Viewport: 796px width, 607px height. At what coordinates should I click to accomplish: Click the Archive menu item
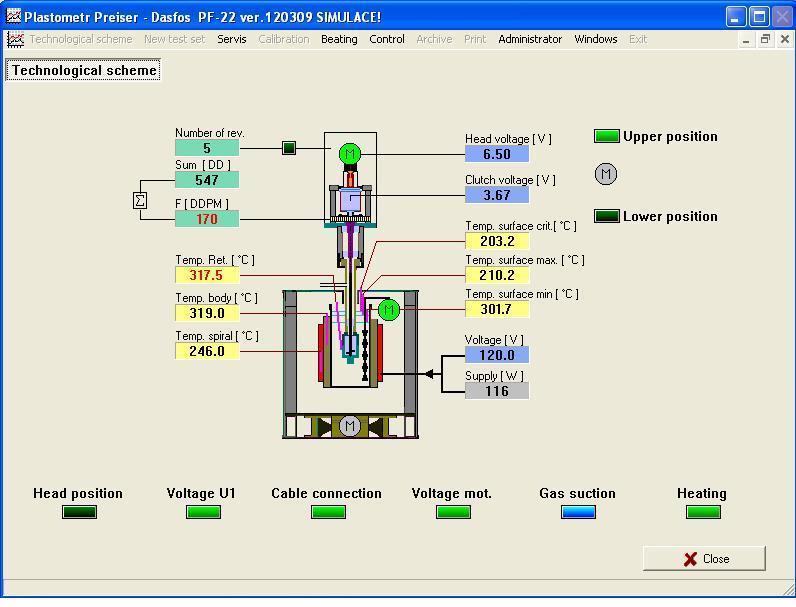click(434, 39)
